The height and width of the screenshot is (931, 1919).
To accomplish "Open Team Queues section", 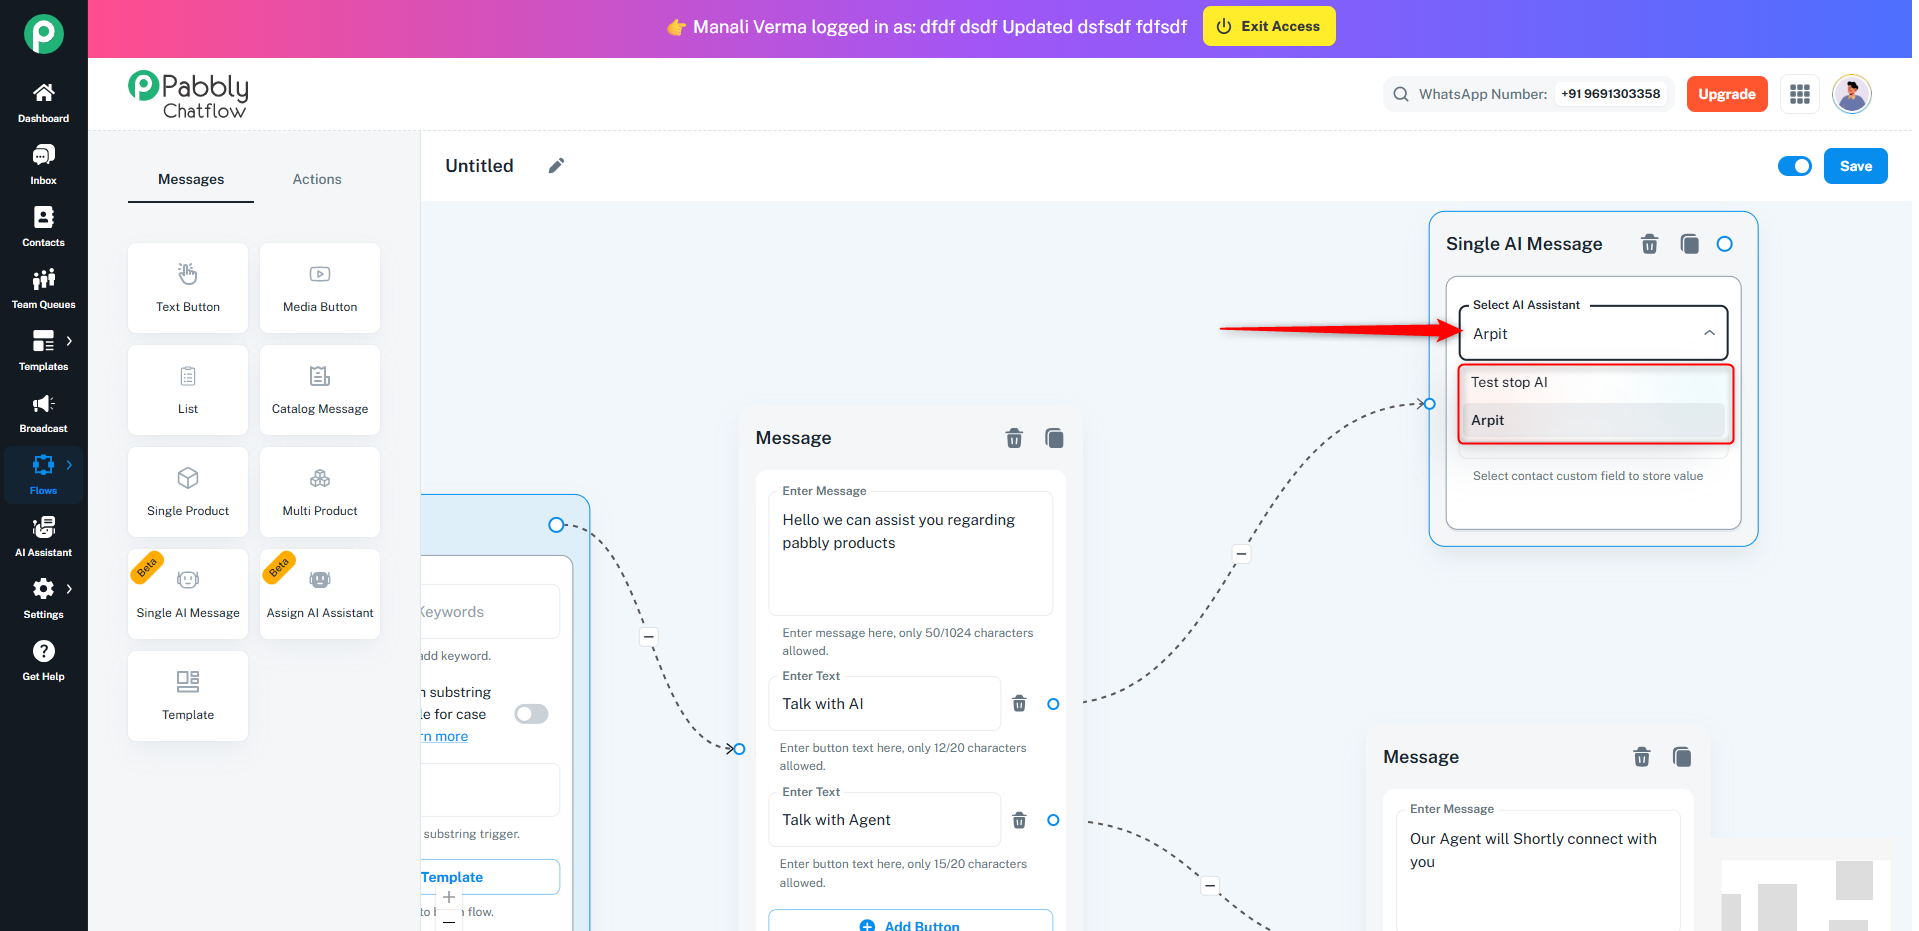I will coord(43,289).
